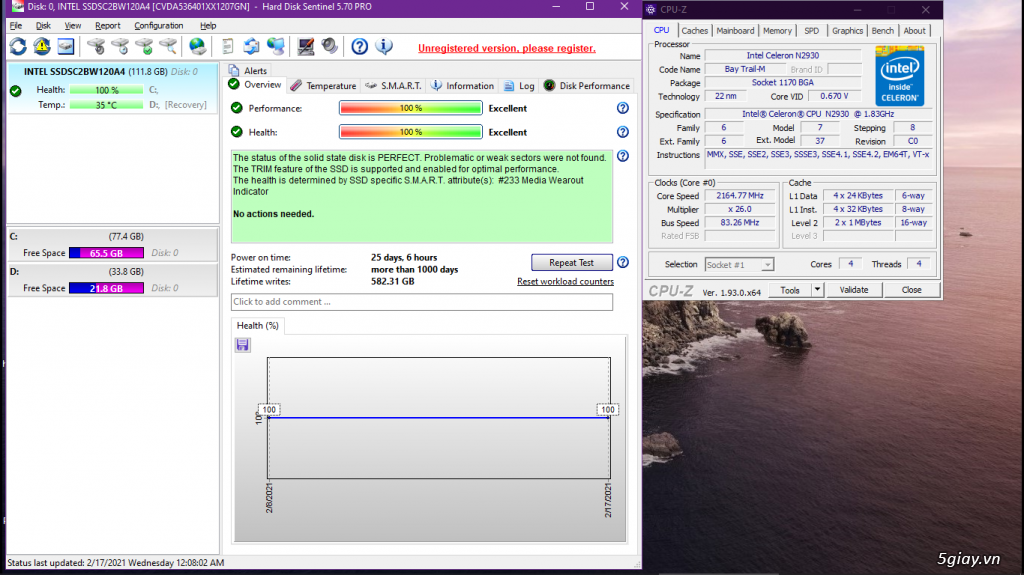Click the Performance 100 % progress bar

click(411, 108)
